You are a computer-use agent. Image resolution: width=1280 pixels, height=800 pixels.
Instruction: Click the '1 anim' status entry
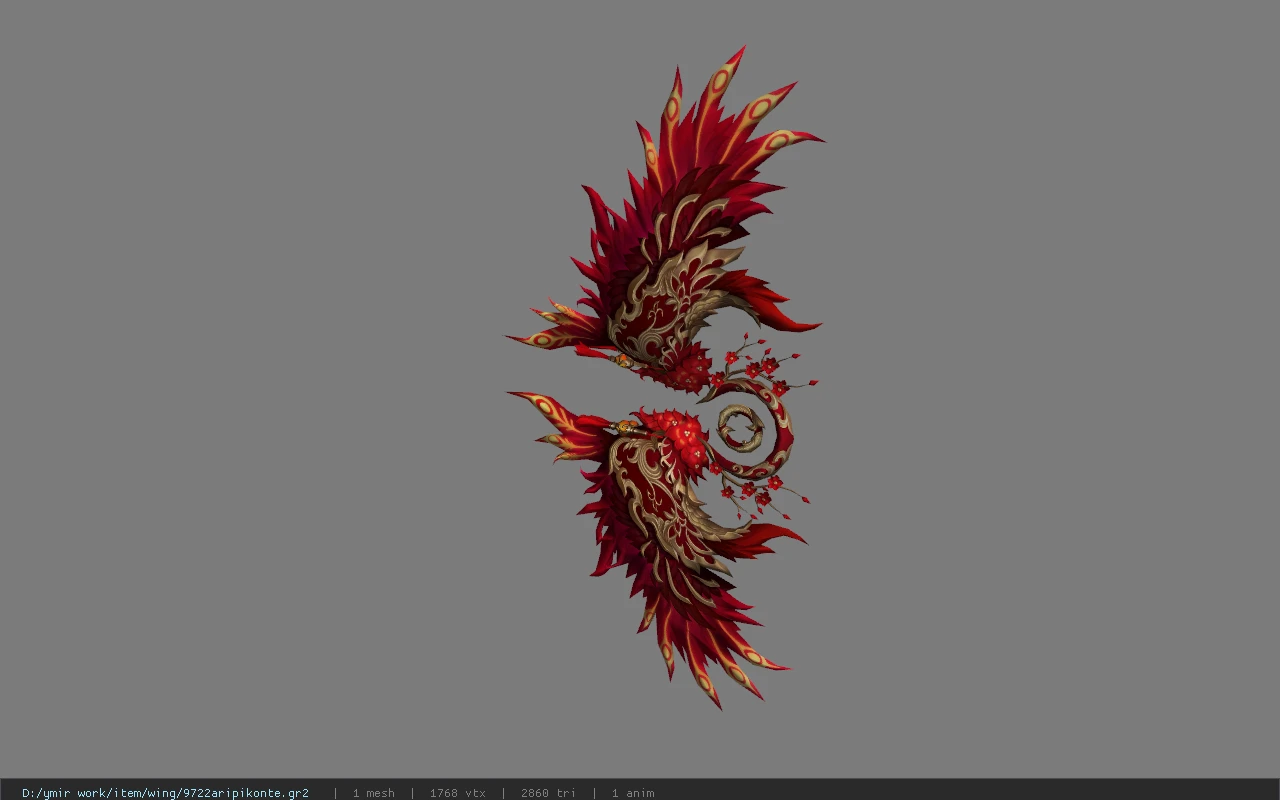[x=633, y=793]
